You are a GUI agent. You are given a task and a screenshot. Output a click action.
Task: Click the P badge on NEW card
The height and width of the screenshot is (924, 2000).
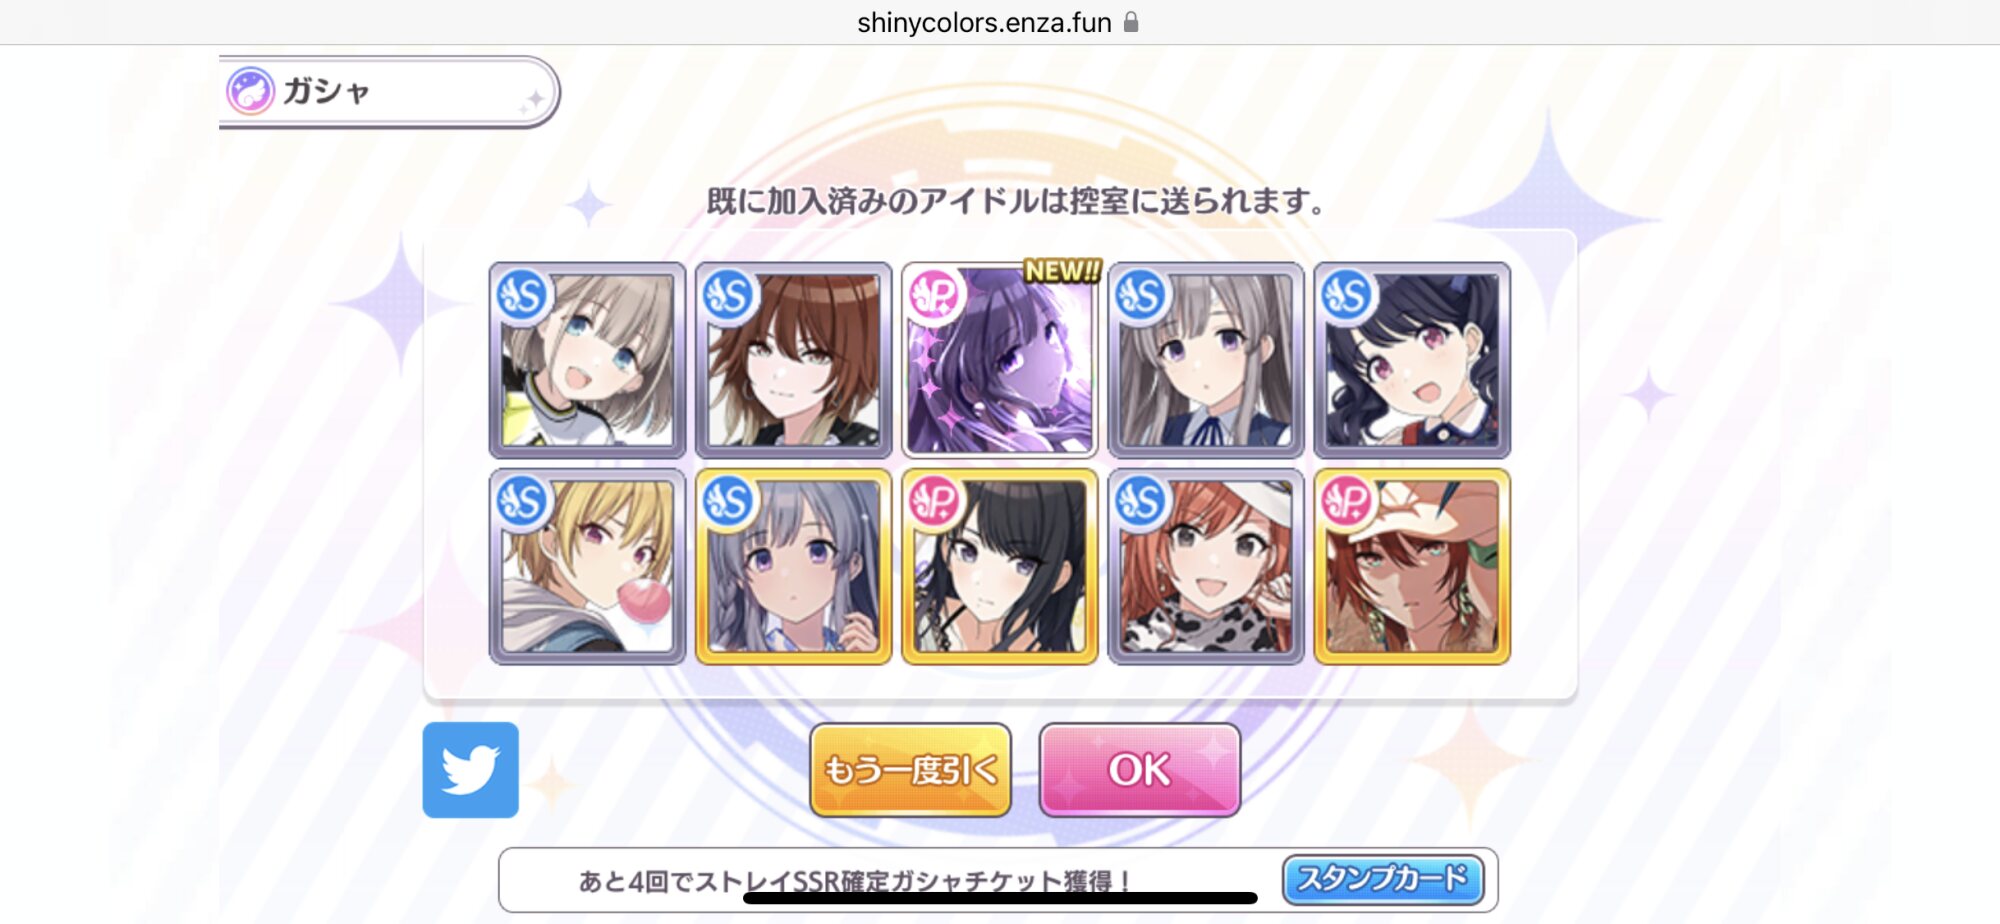(x=934, y=295)
